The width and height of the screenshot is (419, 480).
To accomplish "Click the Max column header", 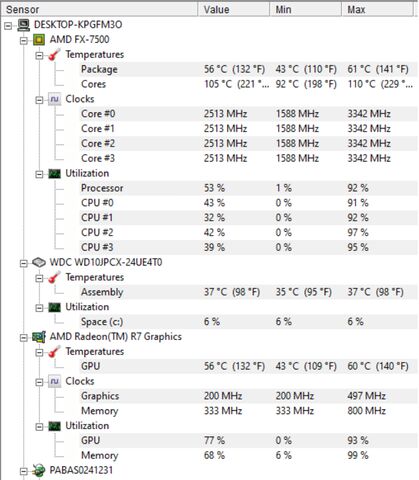I will [377, 9].
